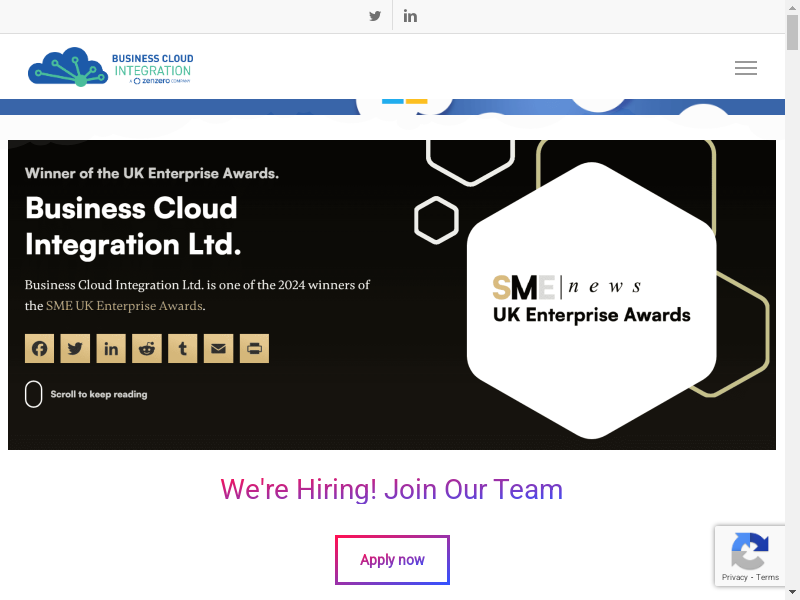This screenshot has width=800, height=600.
Task: Open reCAPTCHA Terms link
Action: point(768,577)
